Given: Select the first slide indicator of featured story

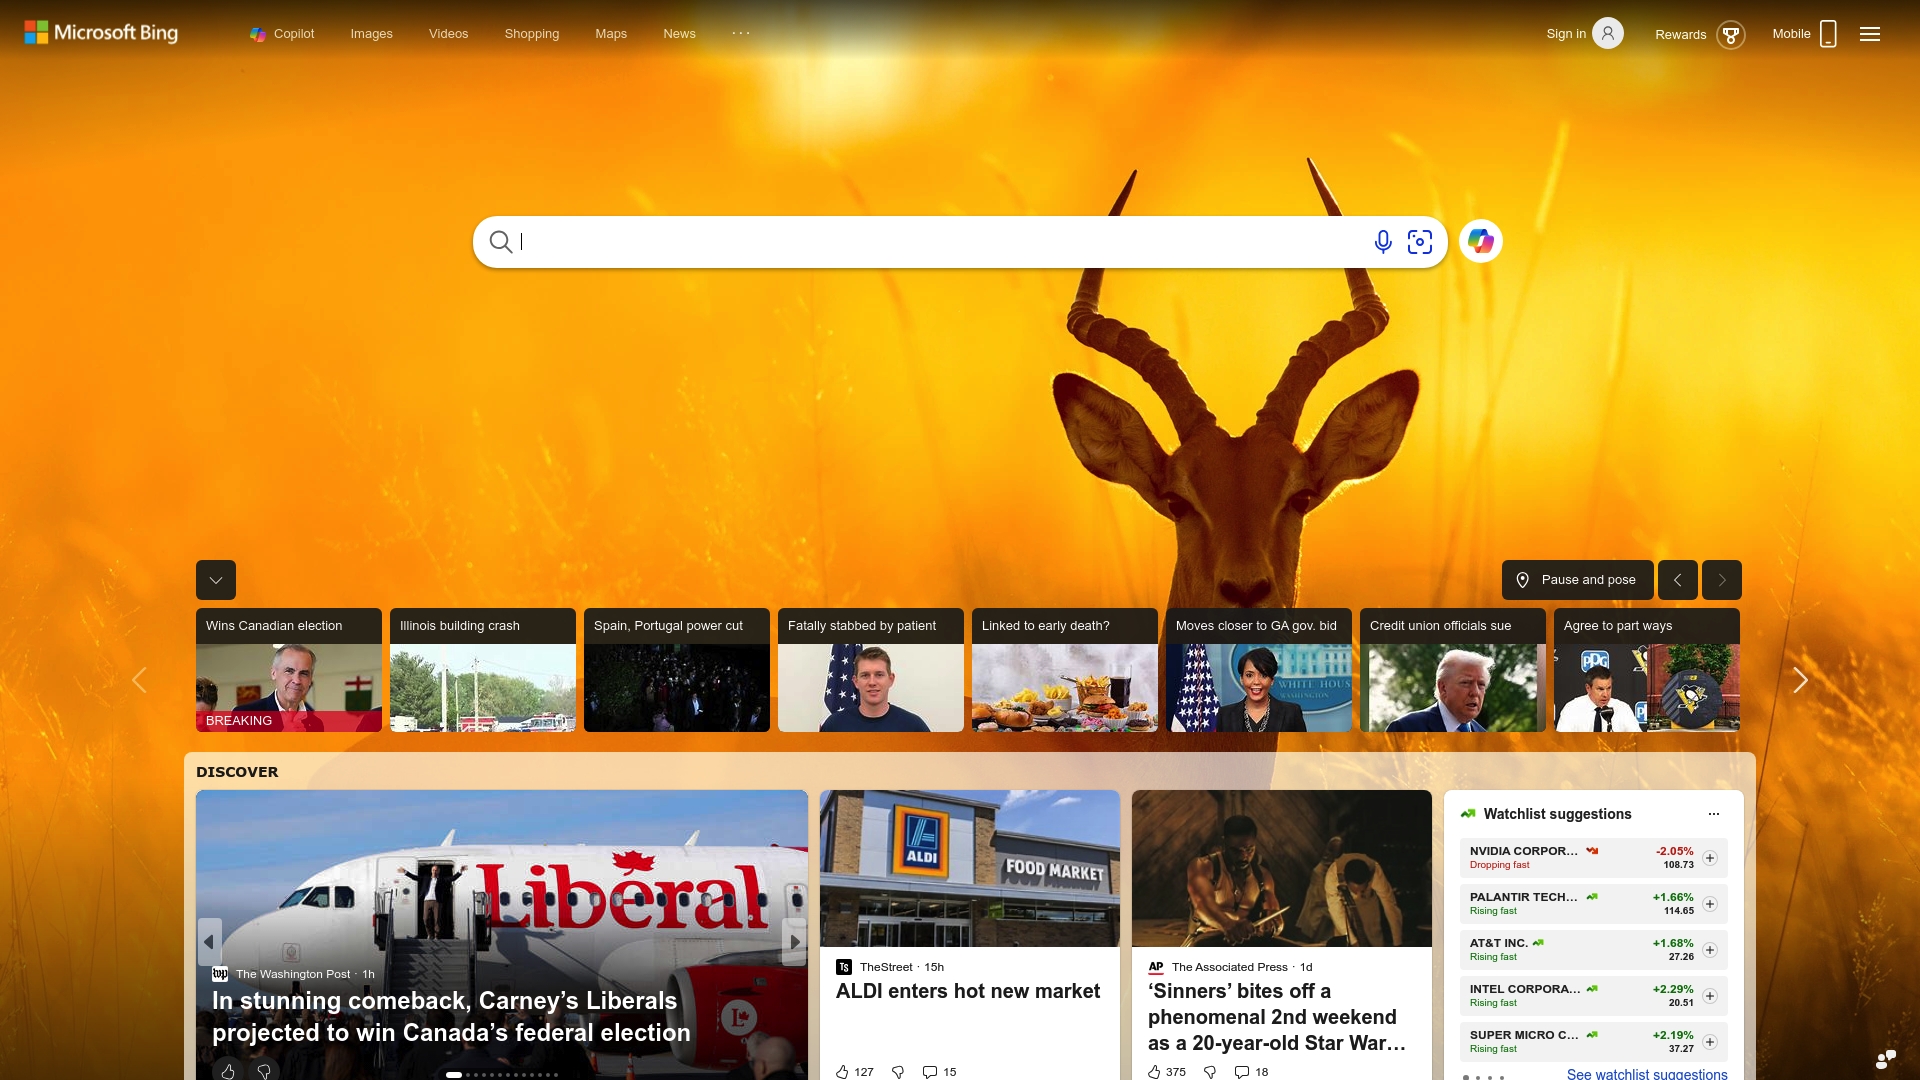Looking at the screenshot, I should (x=454, y=1075).
